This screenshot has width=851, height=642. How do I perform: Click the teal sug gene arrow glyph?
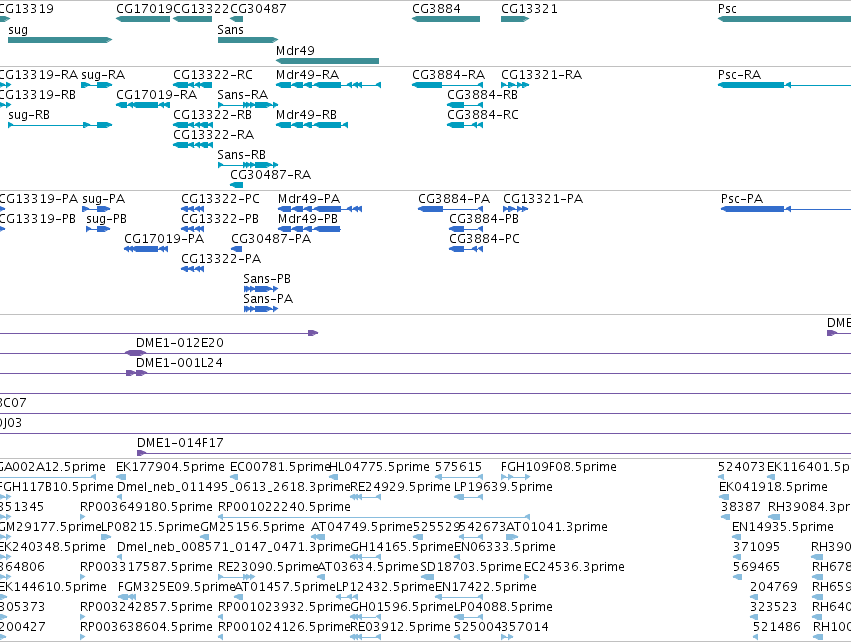tap(60, 40)
